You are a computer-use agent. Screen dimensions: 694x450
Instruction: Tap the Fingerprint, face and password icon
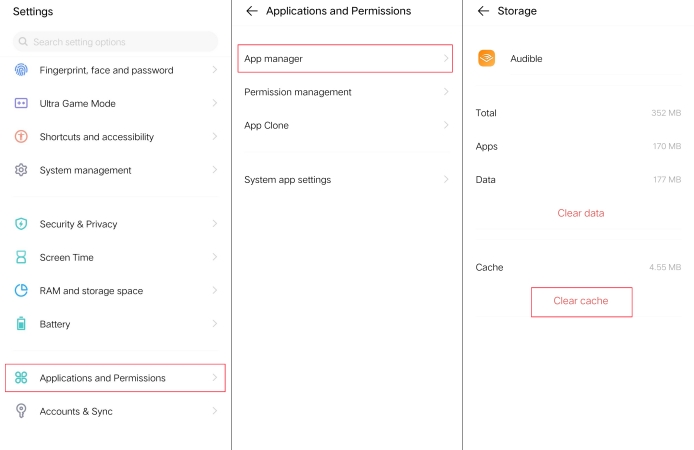click(x=21, y=70)
